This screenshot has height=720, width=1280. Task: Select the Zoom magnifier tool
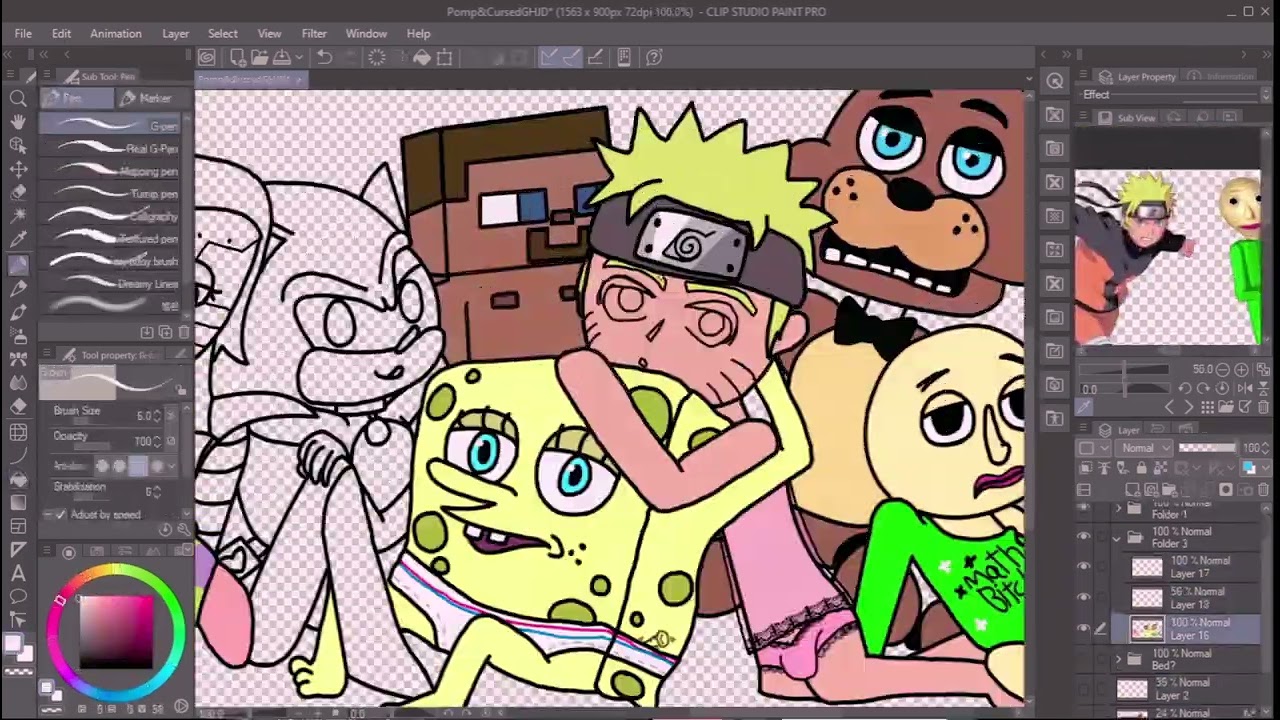[x=18, y=98]
